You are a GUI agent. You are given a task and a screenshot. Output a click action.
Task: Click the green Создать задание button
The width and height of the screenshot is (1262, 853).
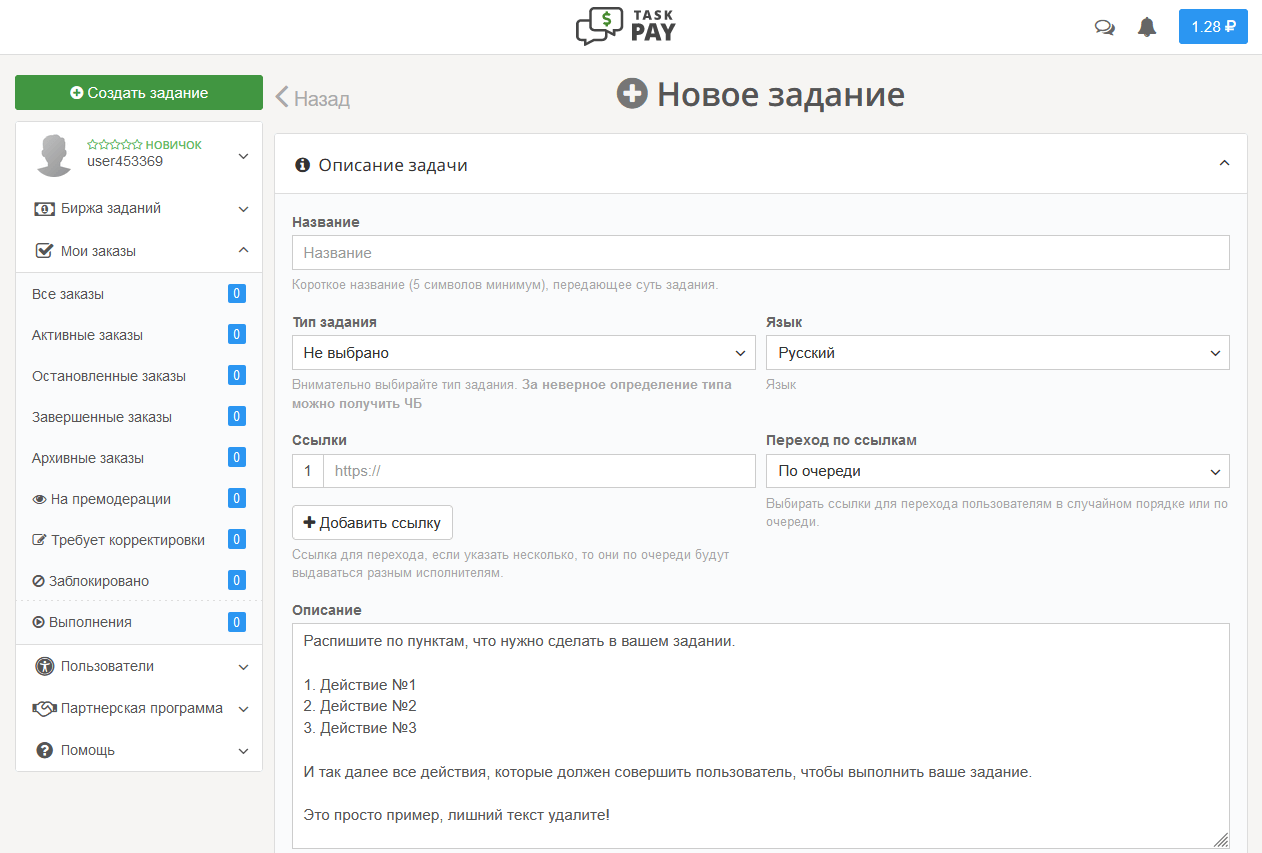[139, 92]
